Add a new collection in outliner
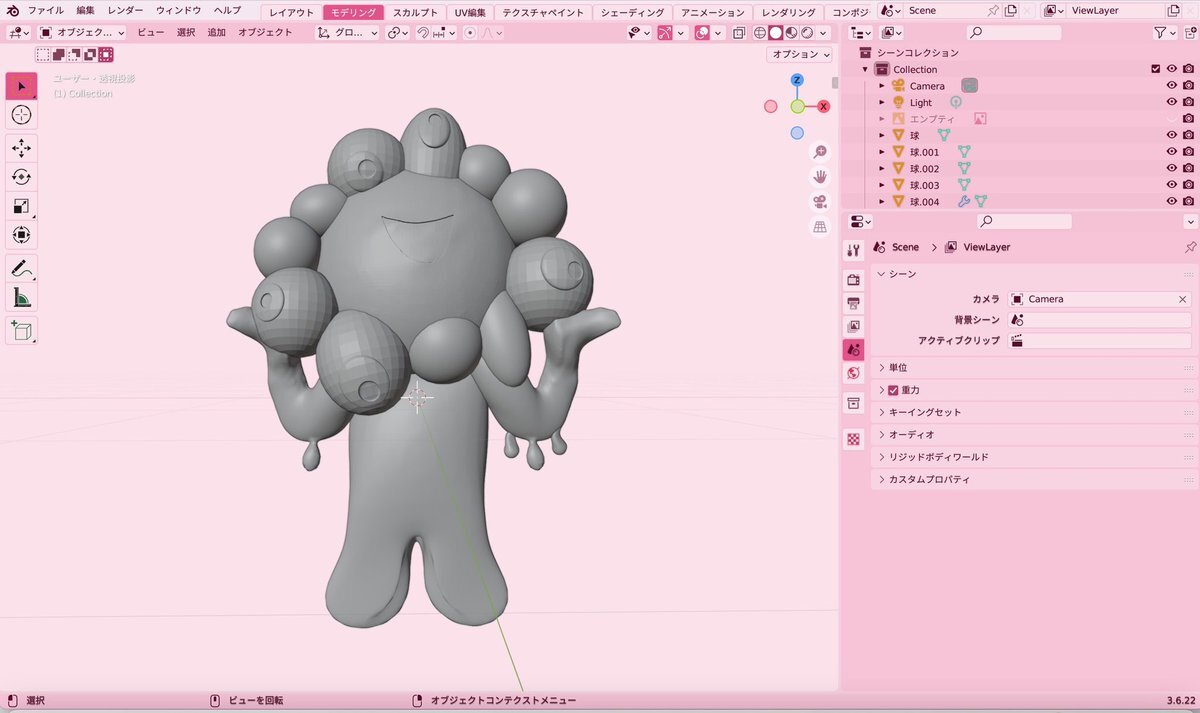 [1190, 33]
